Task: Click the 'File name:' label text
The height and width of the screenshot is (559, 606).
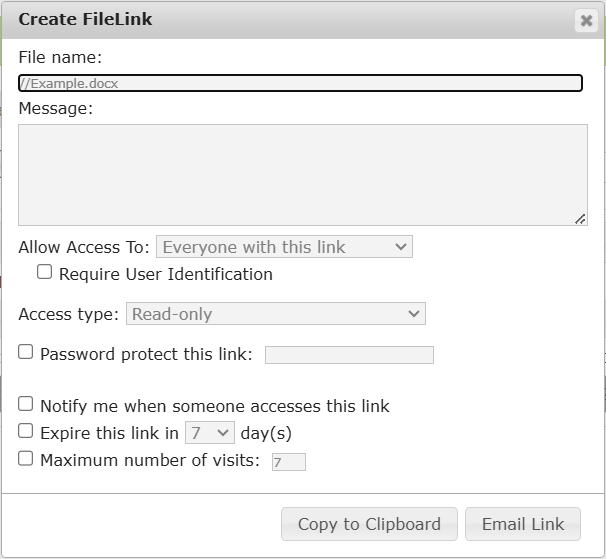Action: coord(60,58)
